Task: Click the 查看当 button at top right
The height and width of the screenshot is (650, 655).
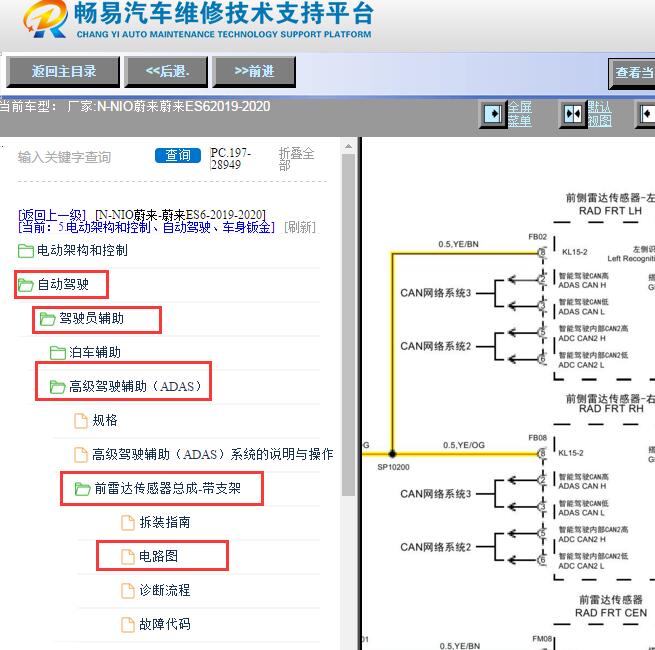Action: tap(632, 73)
